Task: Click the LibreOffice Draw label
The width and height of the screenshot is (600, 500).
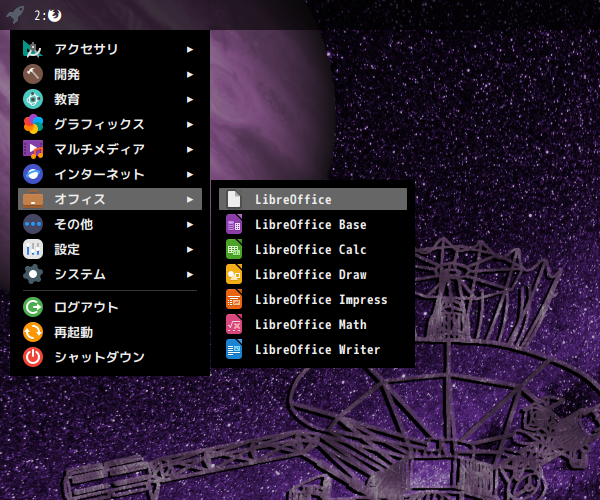Action: 311,275
